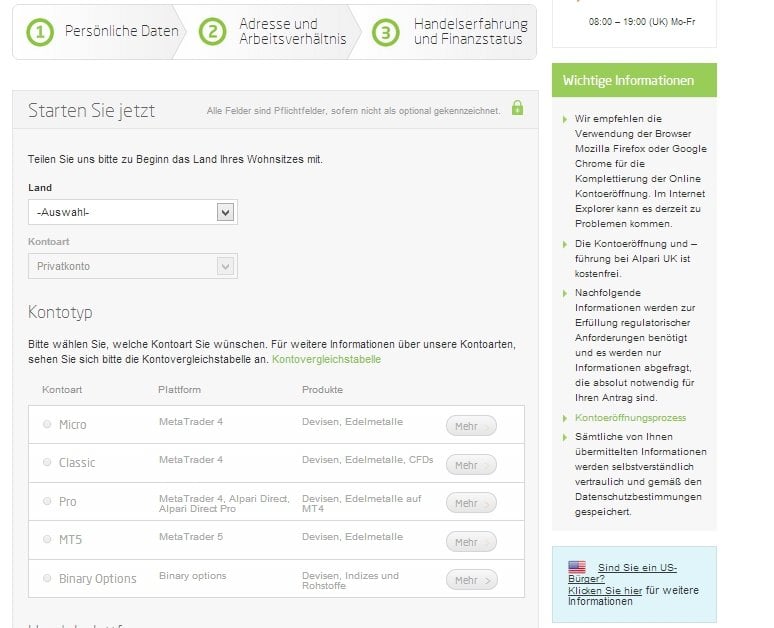Open the Kontovergleichstabelle link
The image size is (774, 628).
(326, 359)
